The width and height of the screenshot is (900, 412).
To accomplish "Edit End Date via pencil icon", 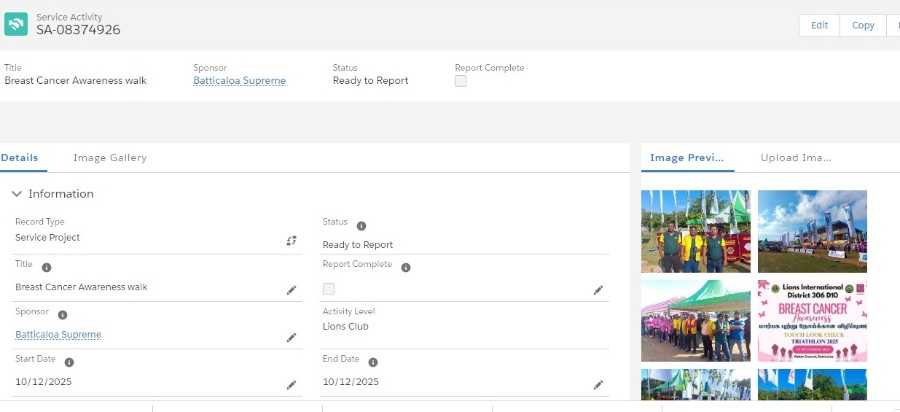I will [598, 384].
